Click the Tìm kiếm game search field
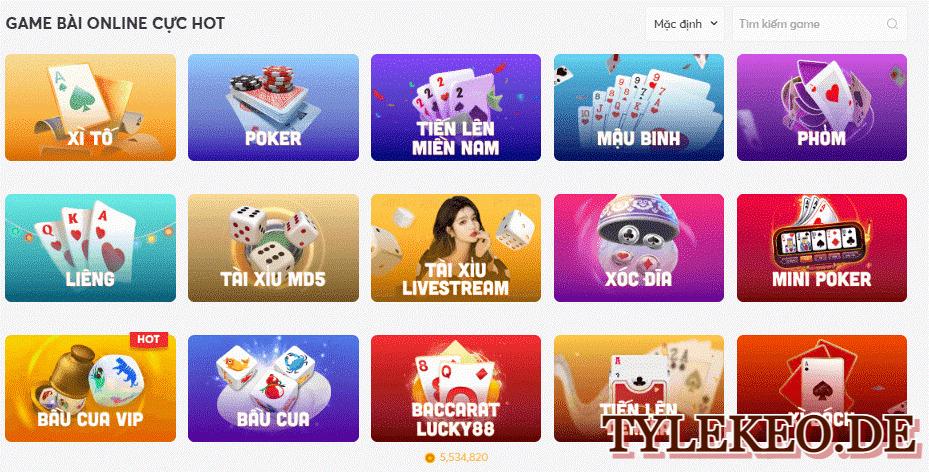This screenshot has height=472, width=929. [x=819, y=24]
